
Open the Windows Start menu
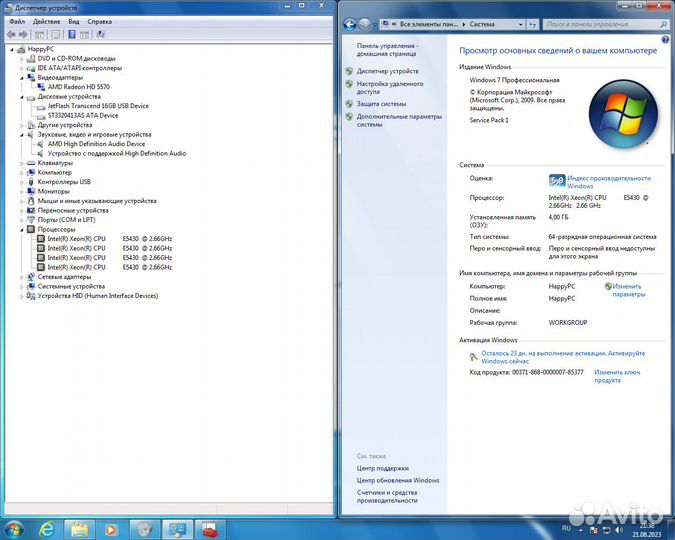tap(14, 529)
